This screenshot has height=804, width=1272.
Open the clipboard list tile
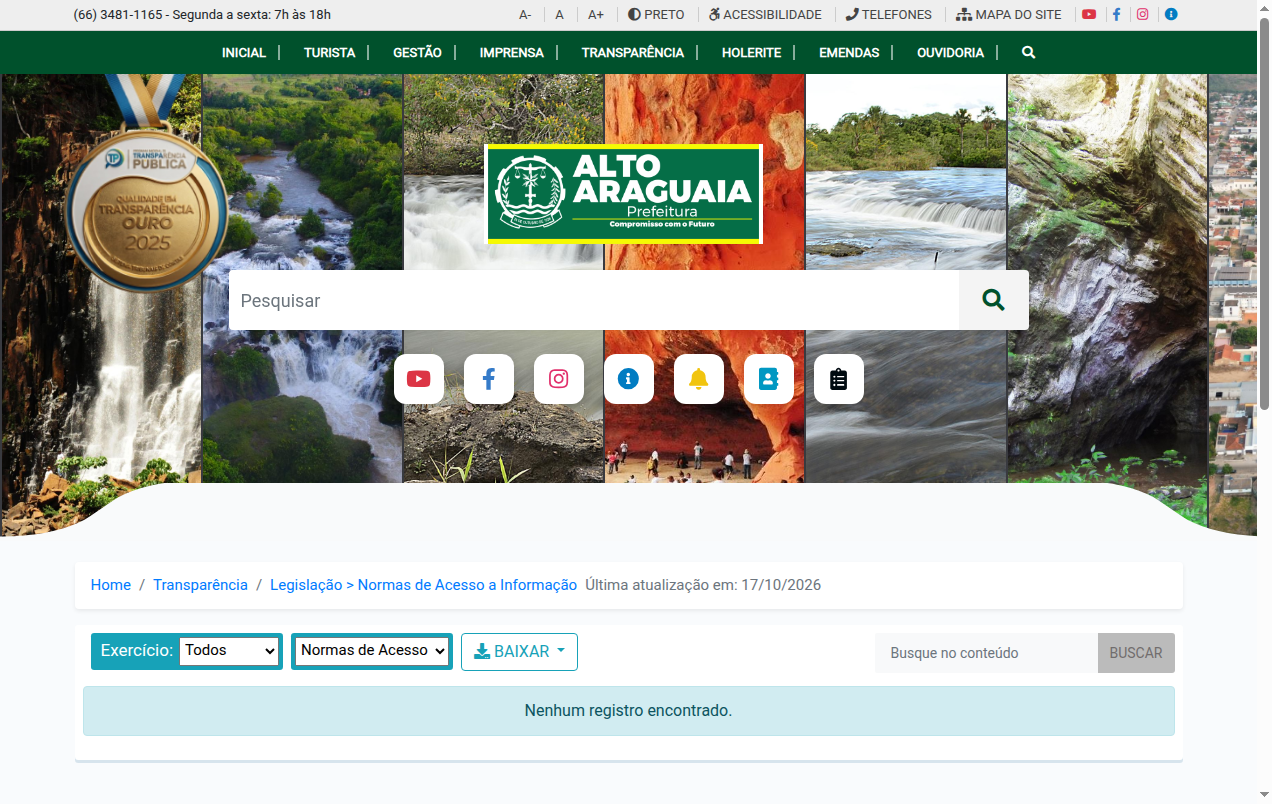(839, 379)
